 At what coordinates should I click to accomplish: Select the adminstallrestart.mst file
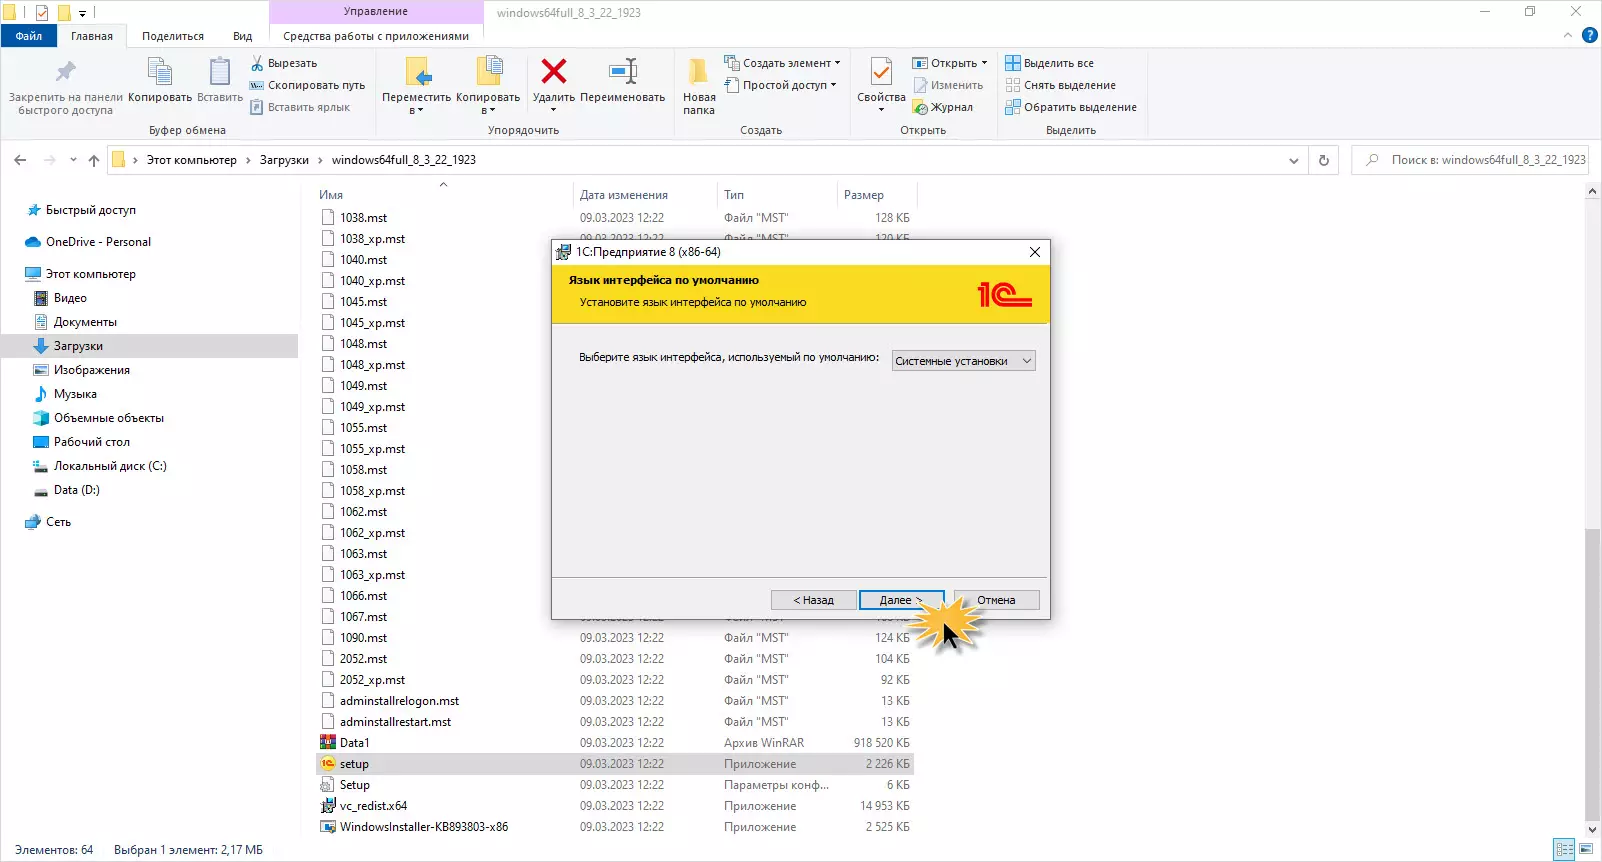tap(614, 722)
